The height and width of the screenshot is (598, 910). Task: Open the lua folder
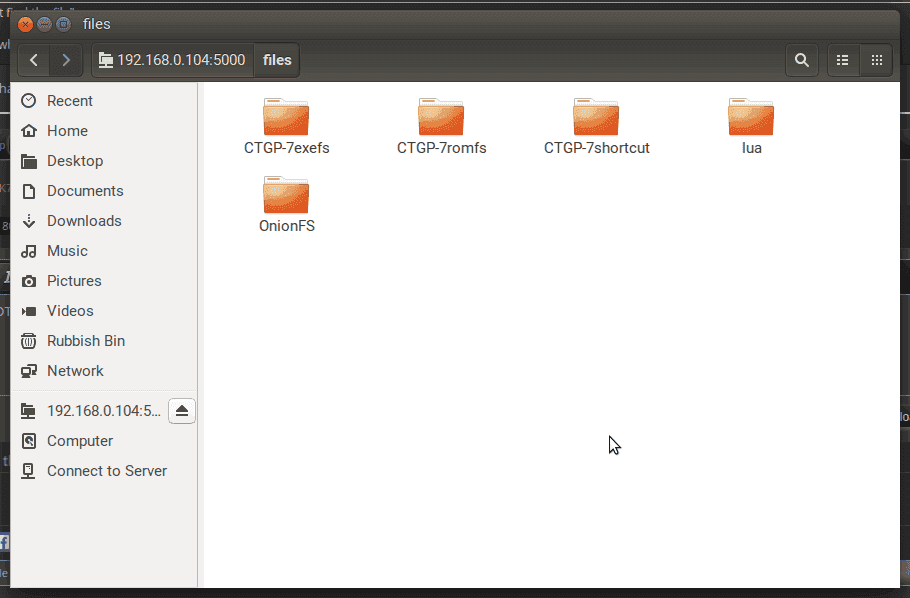(x=751, y=127)
